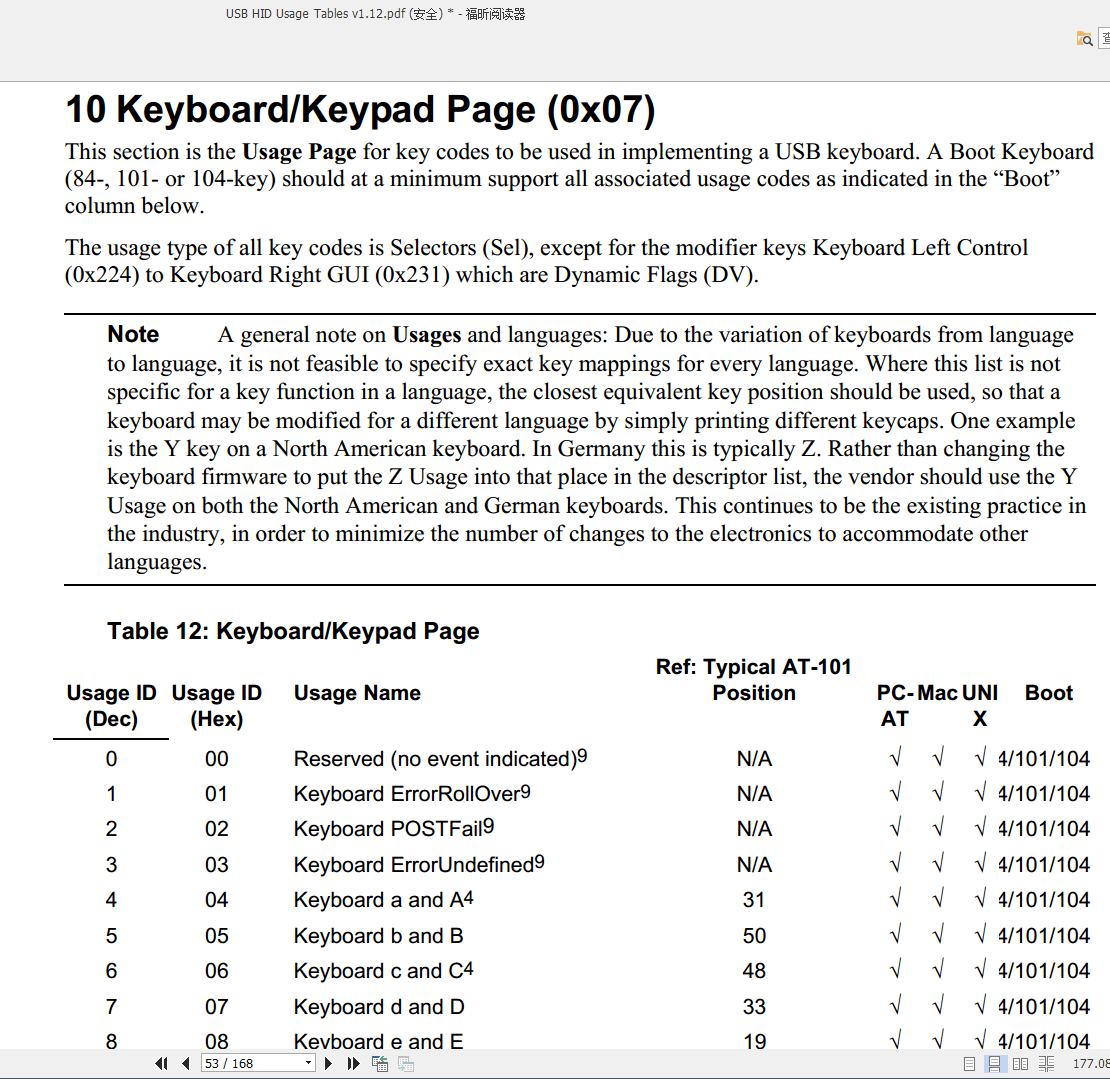Go back one page using previous page arrow
This screenshot has width=1110, height=1079.
pos(185,1063)
